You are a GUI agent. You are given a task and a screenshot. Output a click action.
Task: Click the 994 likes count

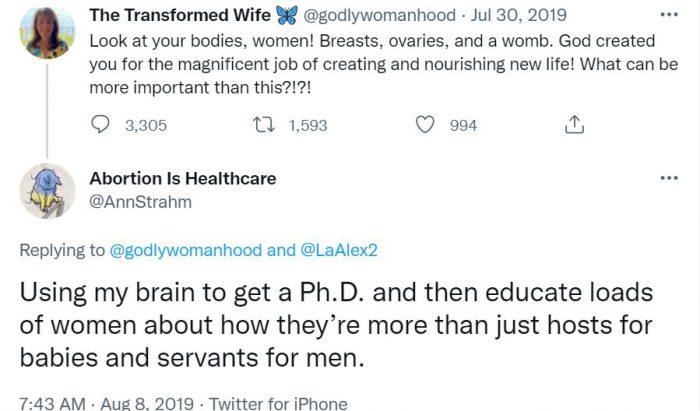pos(463,125)
